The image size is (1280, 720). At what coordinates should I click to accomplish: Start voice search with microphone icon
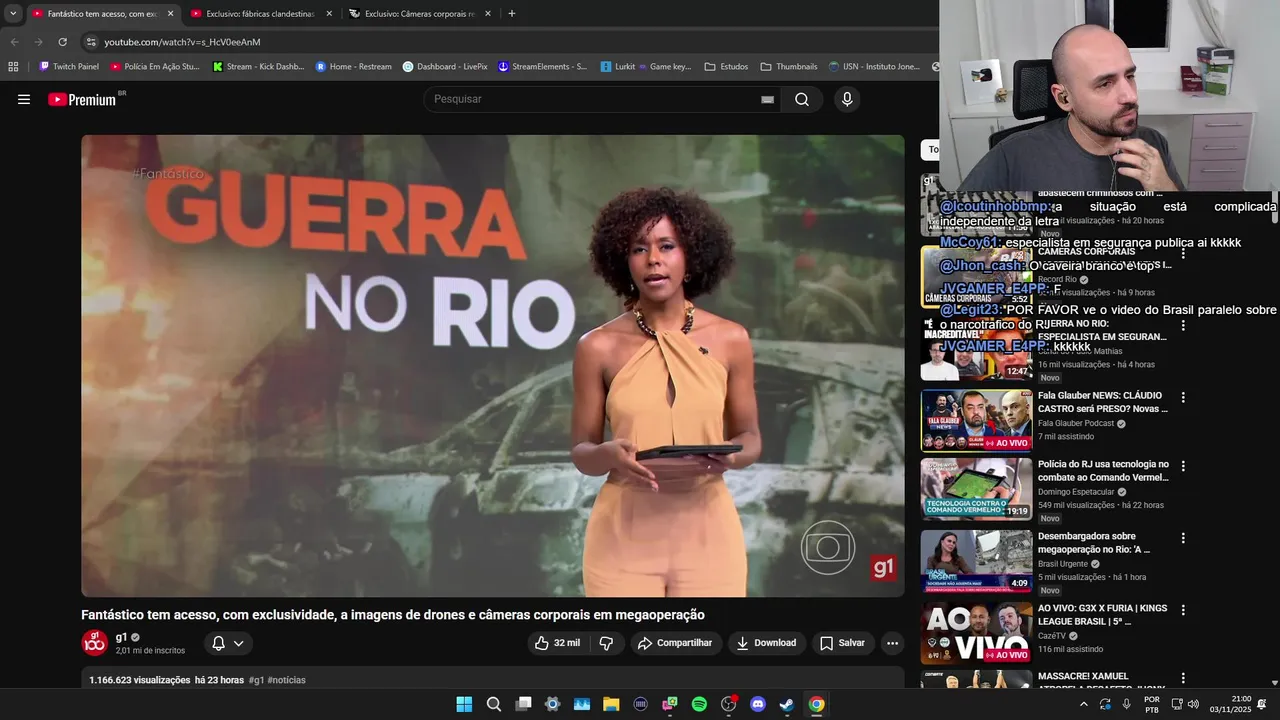click(847, 99)
